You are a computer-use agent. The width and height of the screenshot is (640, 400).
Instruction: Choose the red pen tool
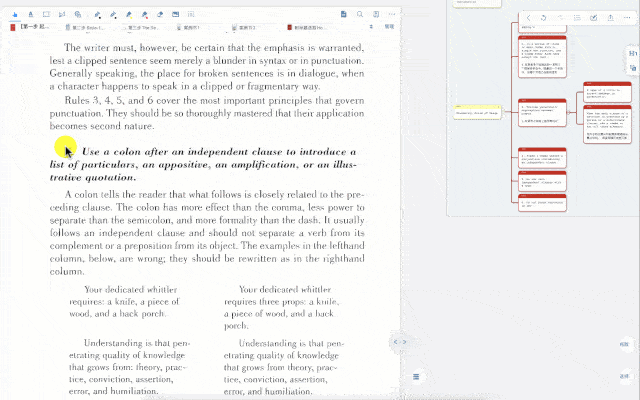(144, 15)
